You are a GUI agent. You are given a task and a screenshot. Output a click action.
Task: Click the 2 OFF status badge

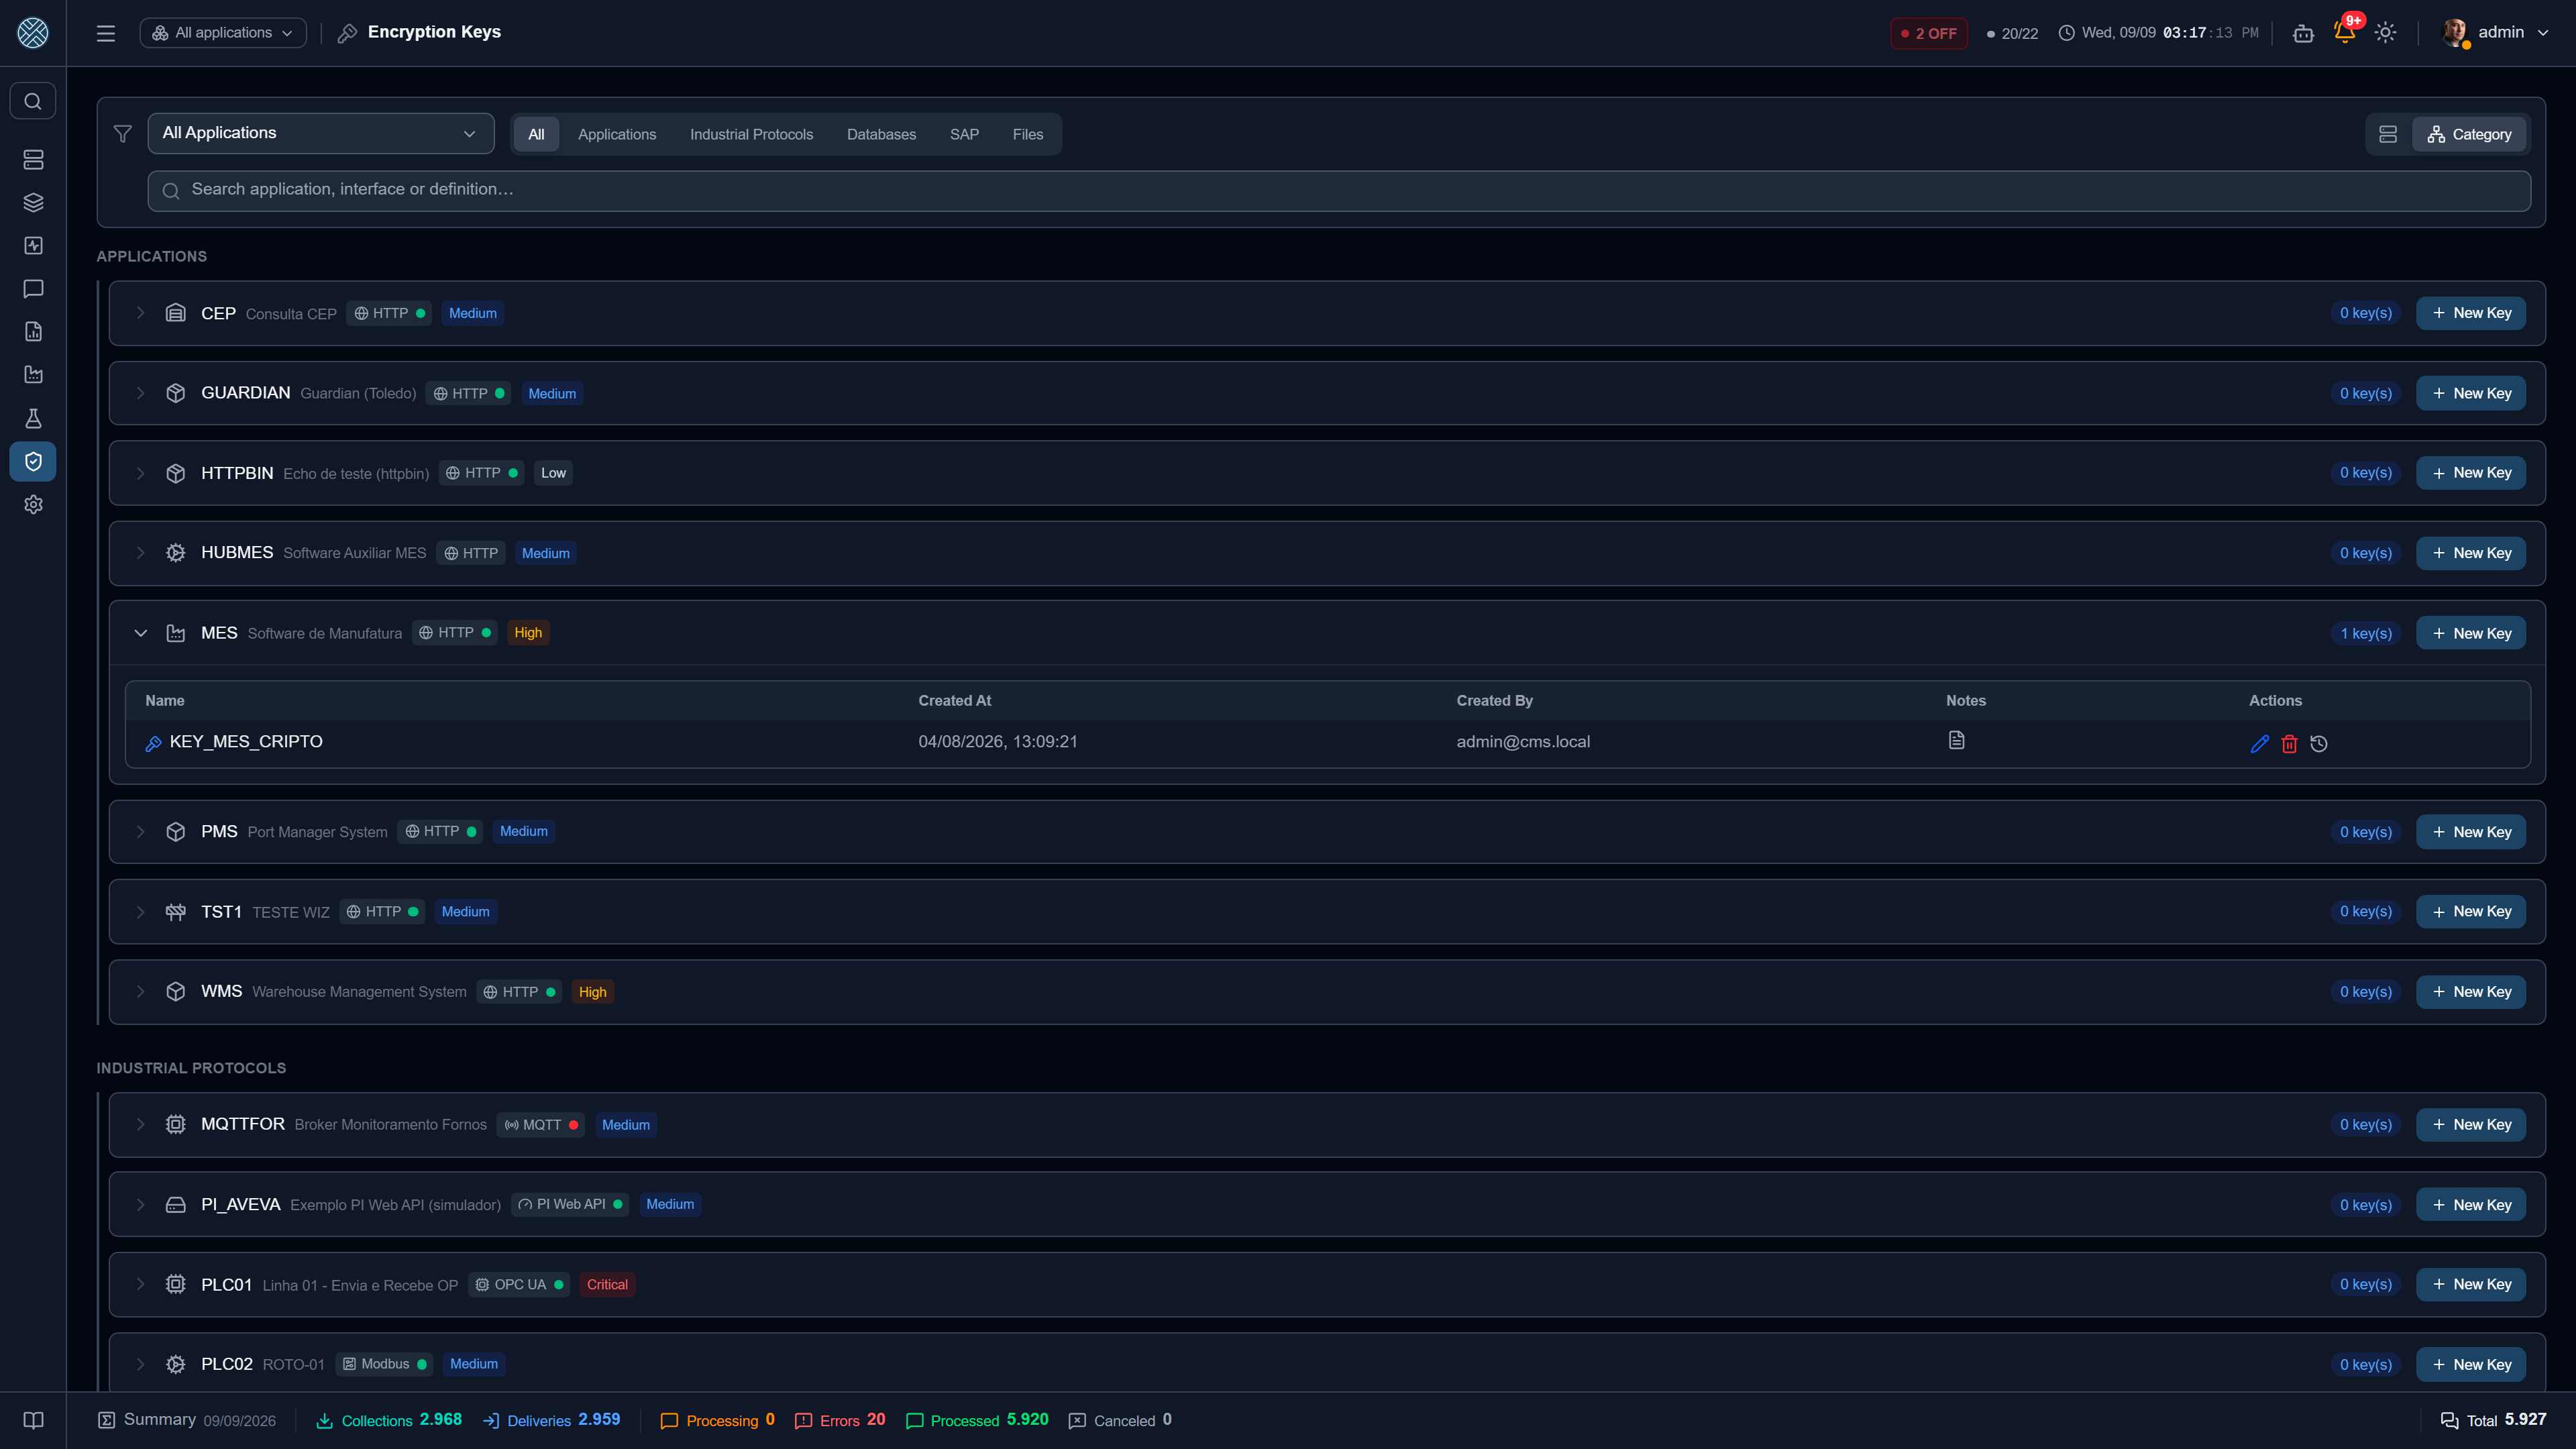pos(1928,33)
